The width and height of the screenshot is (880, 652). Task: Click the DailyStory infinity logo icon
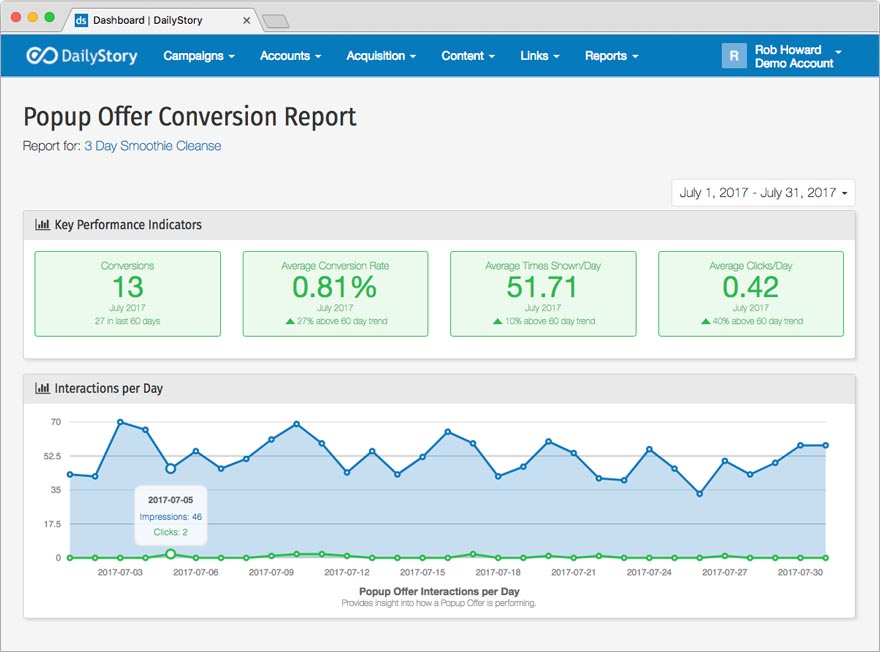tap(41, 56)
